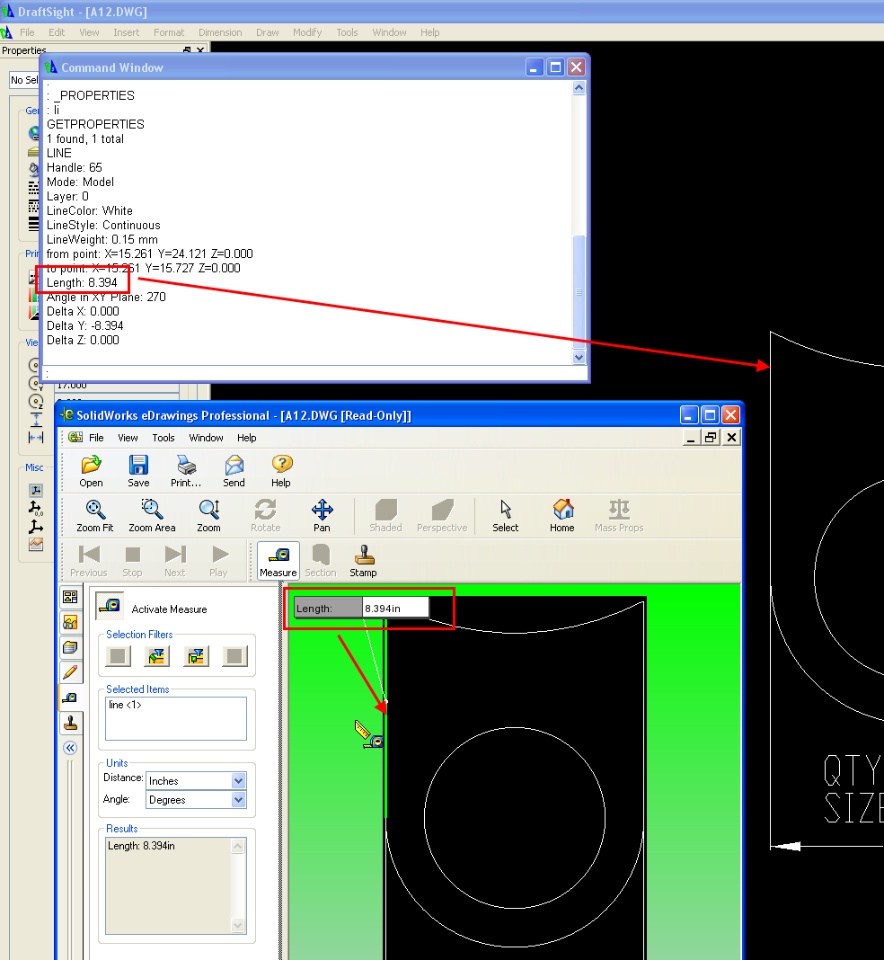Select the Zoom Area tool
Screen dimensions: 884x960
point(152,516)
